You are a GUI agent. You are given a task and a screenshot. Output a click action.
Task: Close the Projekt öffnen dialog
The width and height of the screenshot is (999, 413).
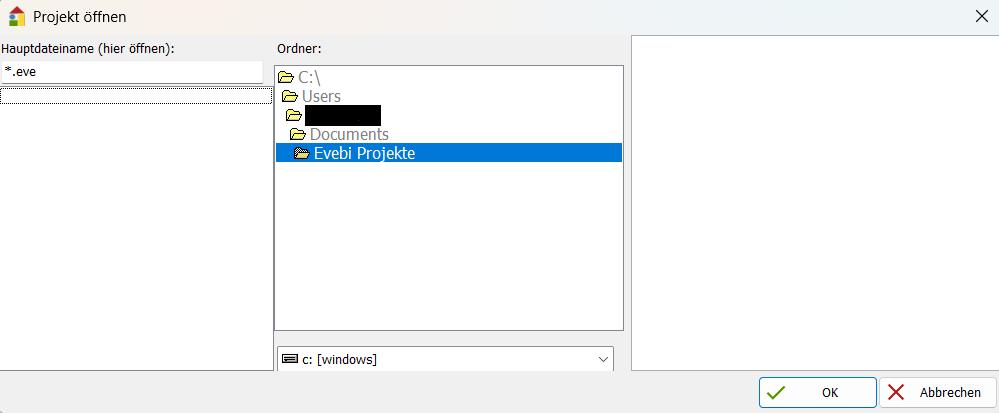click(981, 16)
